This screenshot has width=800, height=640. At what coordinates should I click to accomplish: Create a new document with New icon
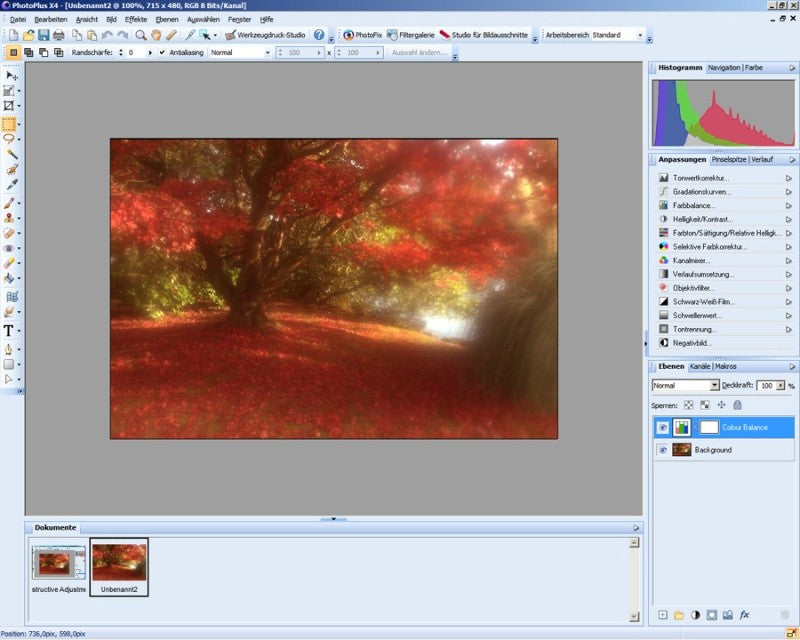click(13, 35)
